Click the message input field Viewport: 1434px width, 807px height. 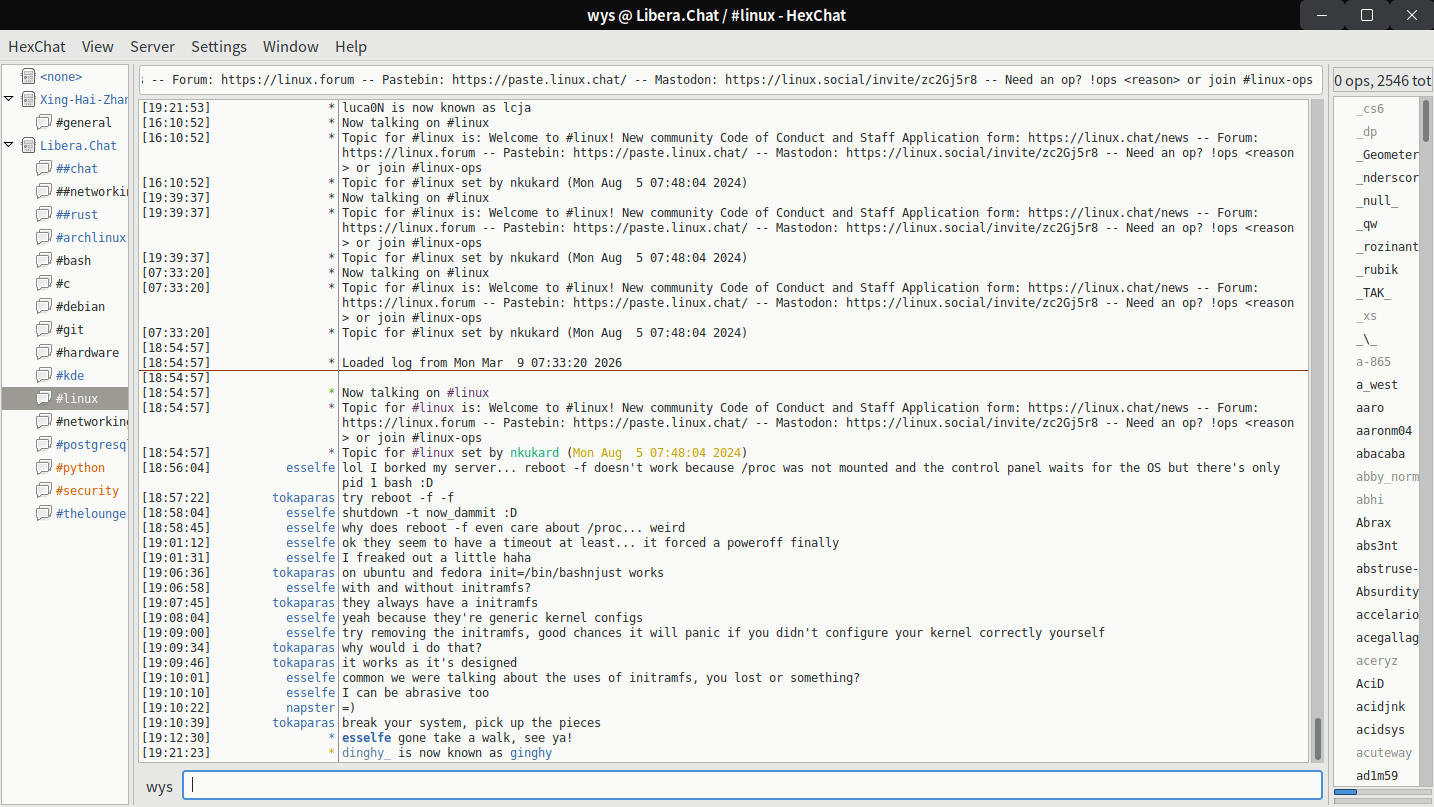[x=752, y=786]
